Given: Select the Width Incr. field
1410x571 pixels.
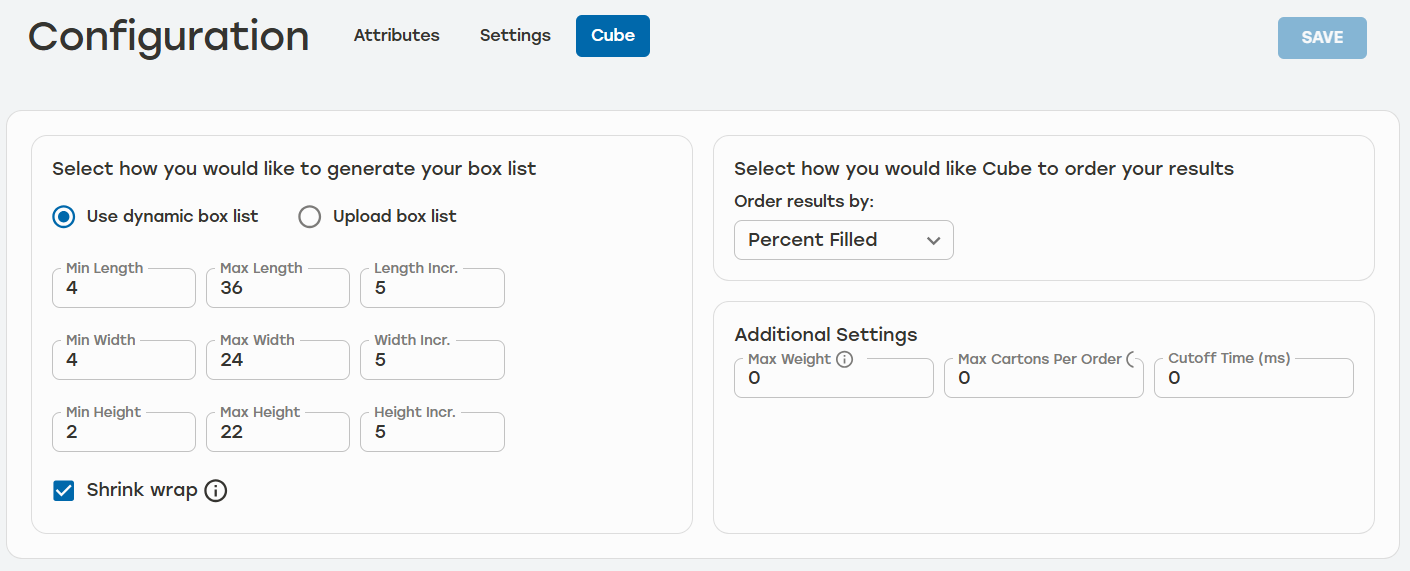Looking at the screenshot, I should tap(432, 360).
